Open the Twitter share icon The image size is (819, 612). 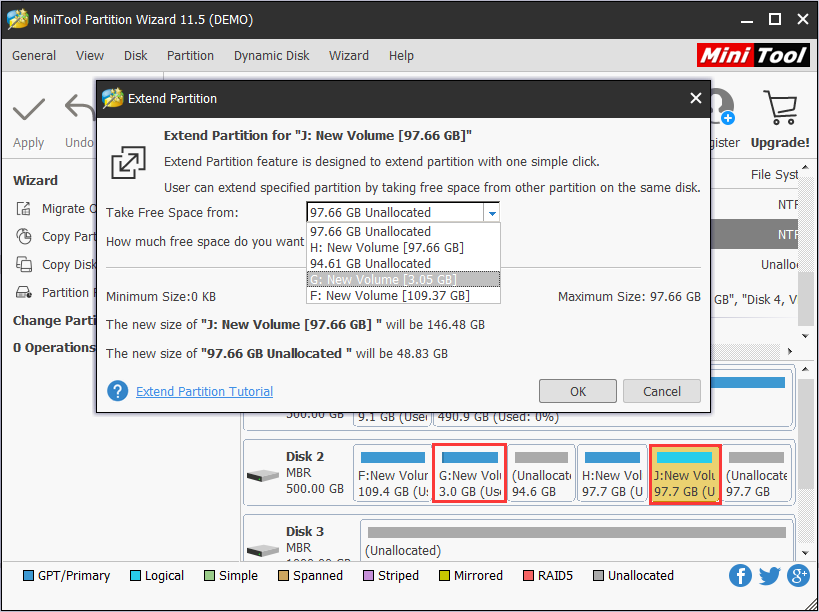coord(769,575)
